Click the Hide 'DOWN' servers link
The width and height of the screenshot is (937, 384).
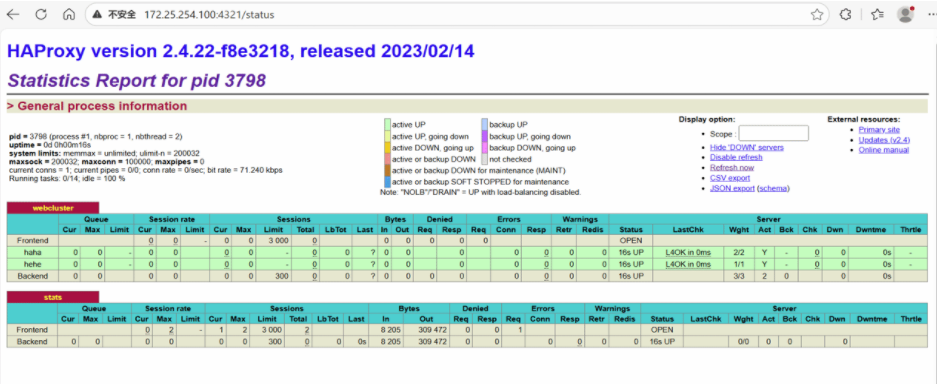tap(746, 147)
